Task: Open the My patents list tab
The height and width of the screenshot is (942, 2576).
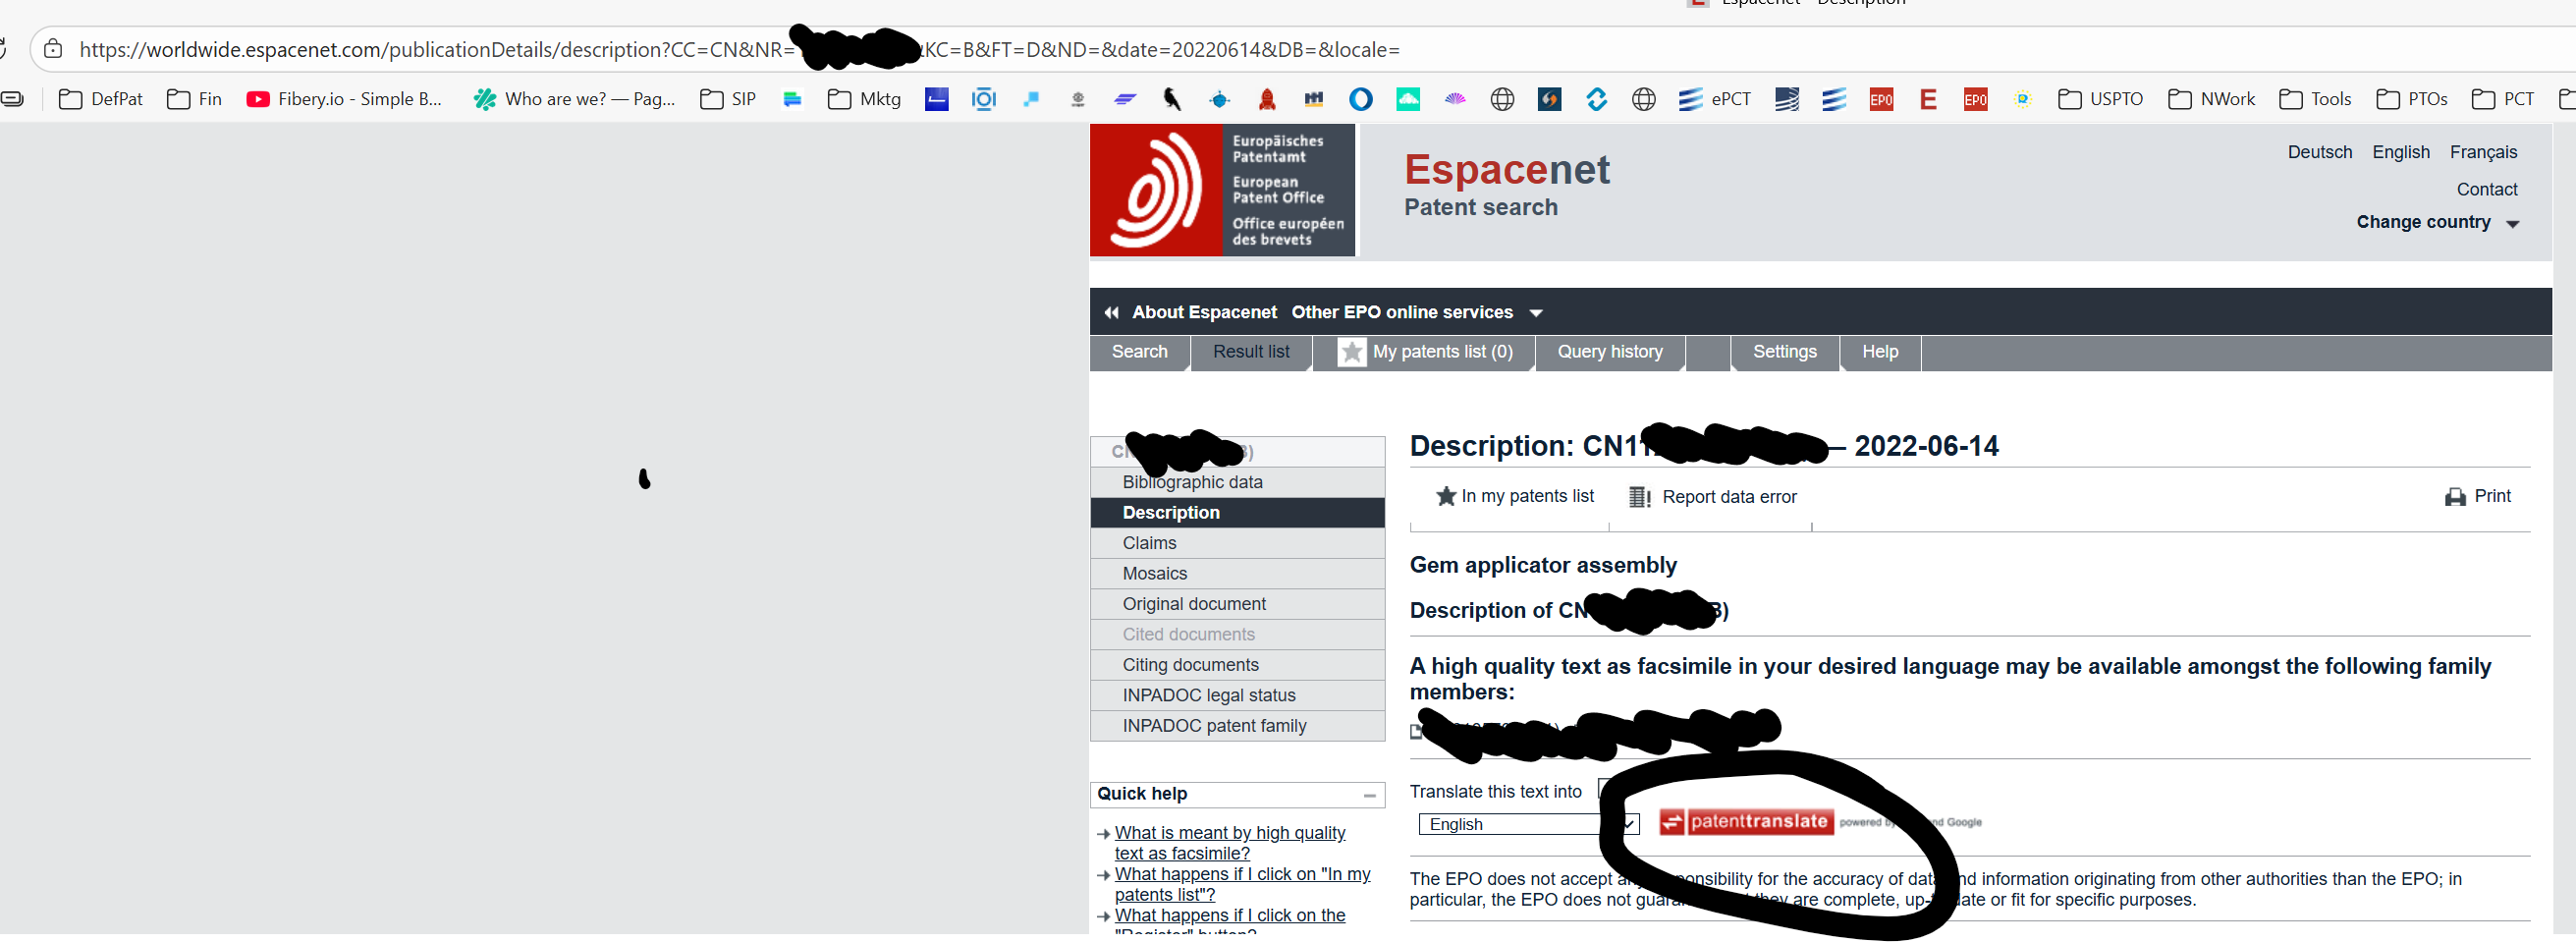Action: [x=1425, y=352]
